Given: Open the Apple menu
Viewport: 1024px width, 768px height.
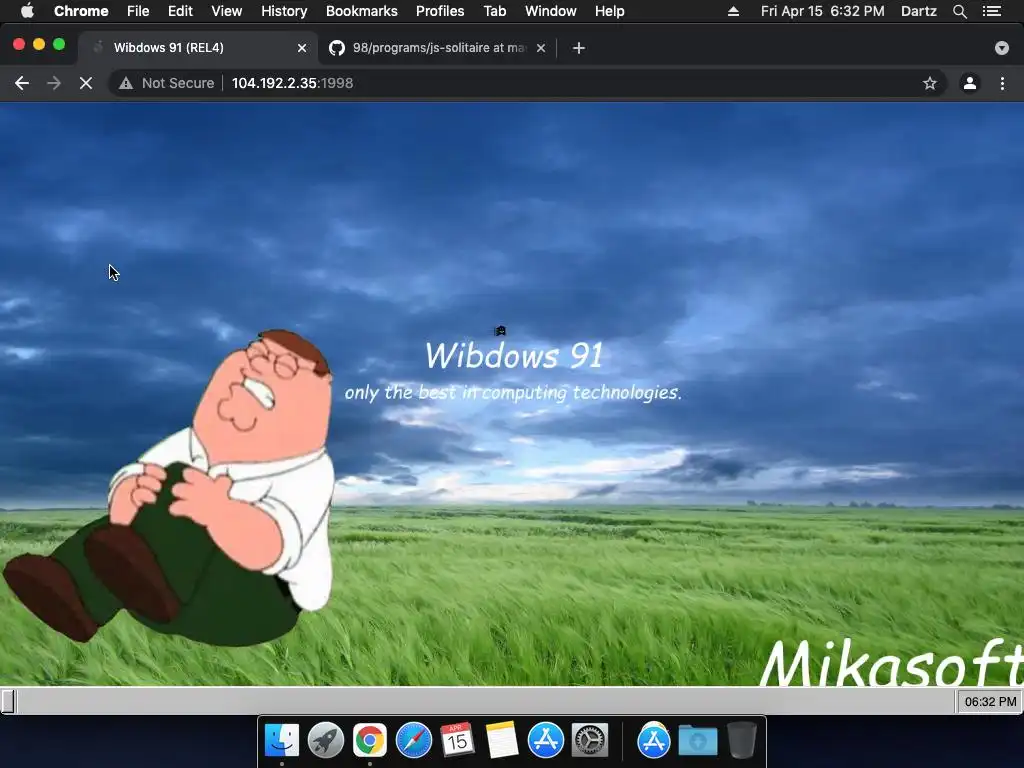Looking at the screenshot, I should point(27,11).
